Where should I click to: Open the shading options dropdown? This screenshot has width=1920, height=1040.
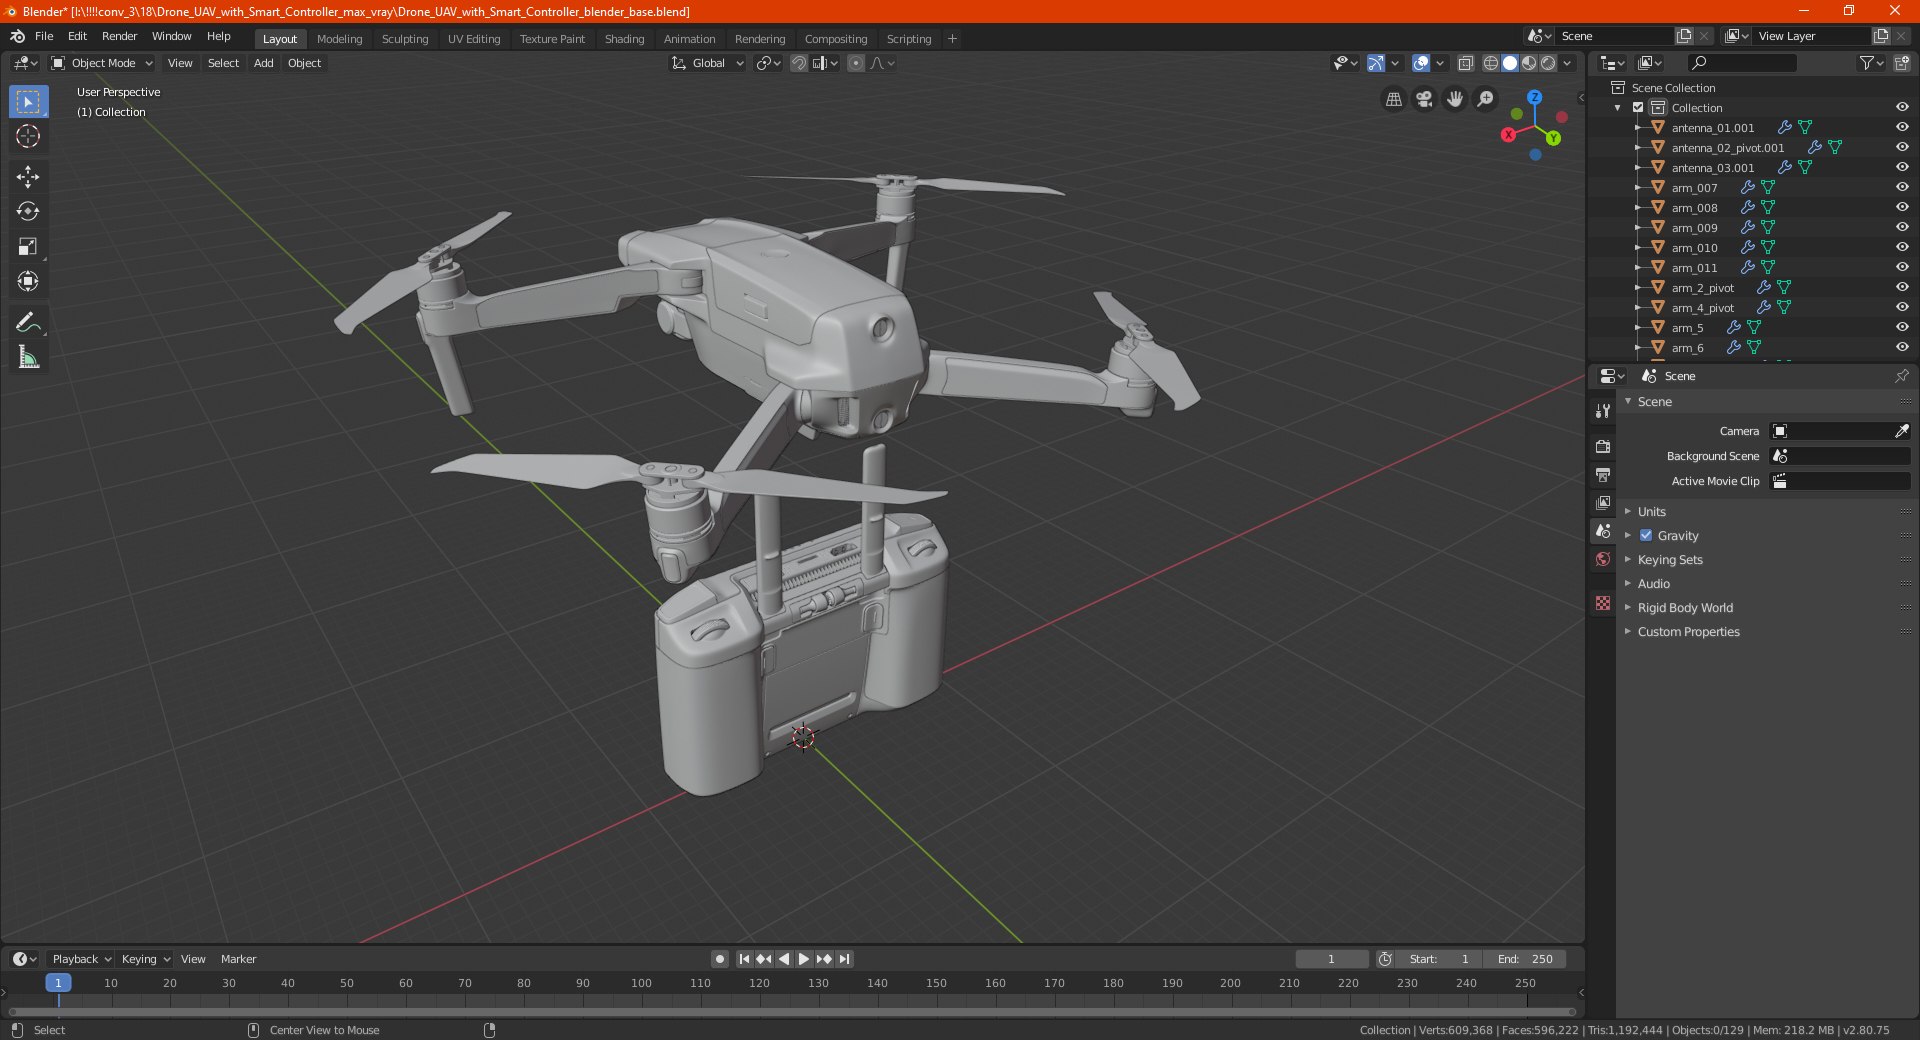point(1567,63)
